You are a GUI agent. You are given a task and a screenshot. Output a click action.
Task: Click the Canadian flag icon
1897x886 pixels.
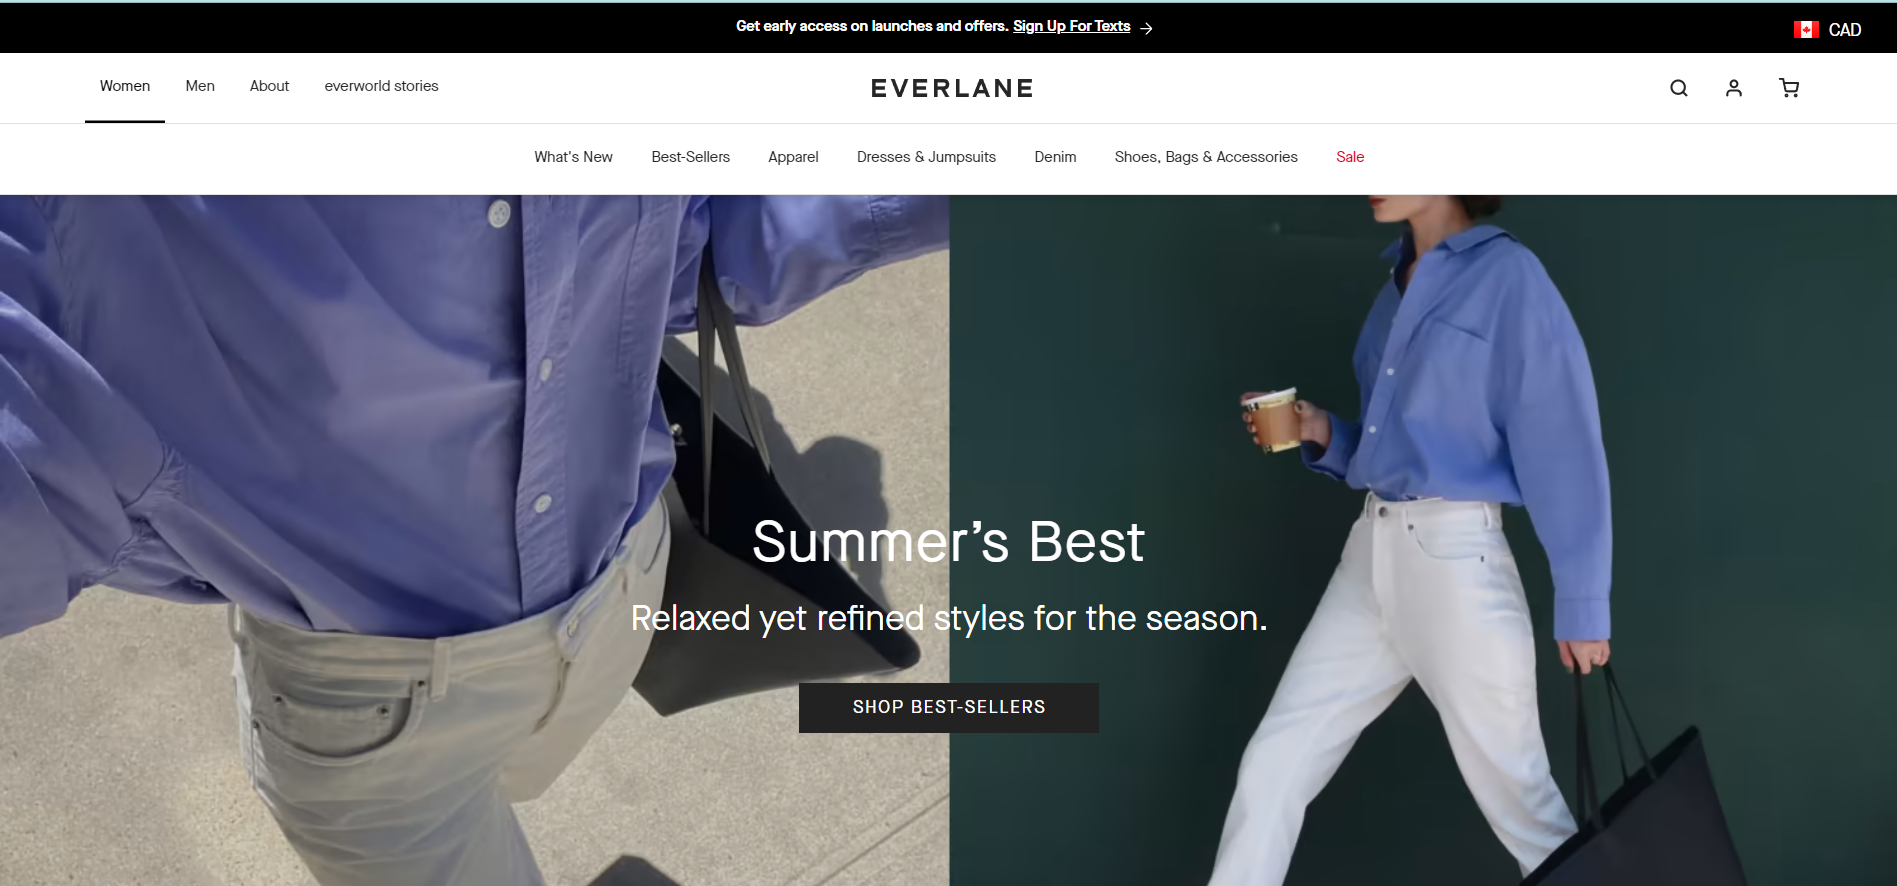point(1806,30)
